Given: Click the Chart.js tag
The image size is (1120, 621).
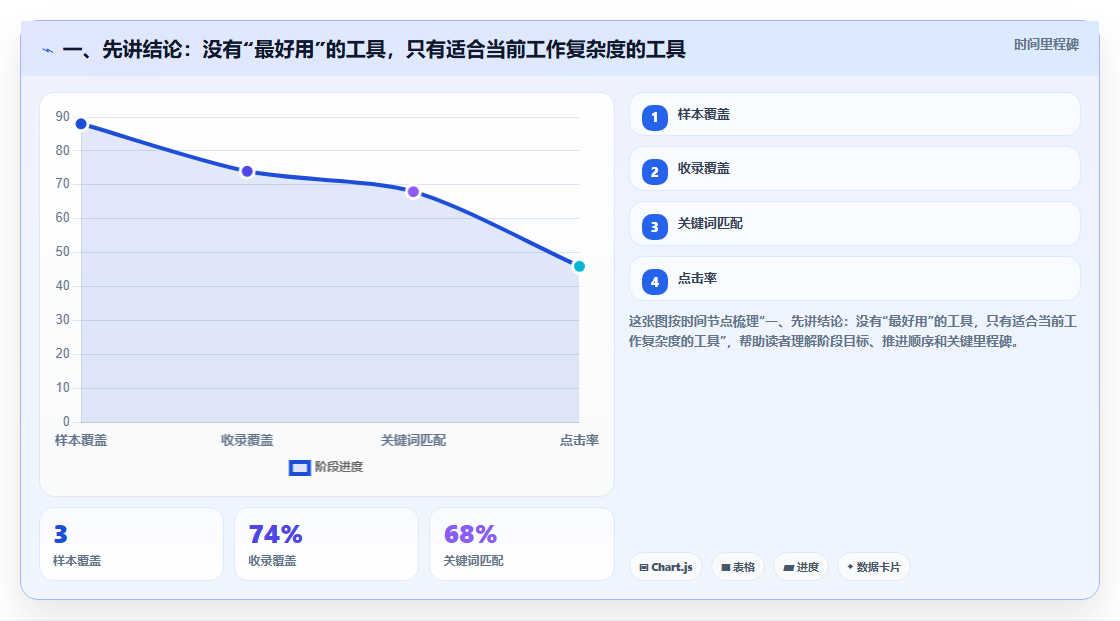Looking at the screenshot, I should 666,567.
